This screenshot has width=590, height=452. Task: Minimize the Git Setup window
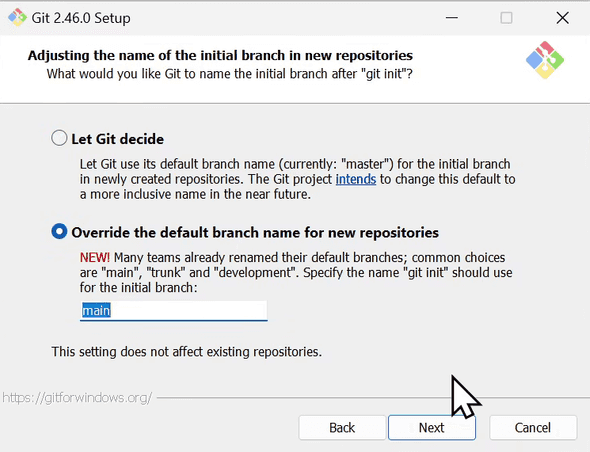click(452, 18)
